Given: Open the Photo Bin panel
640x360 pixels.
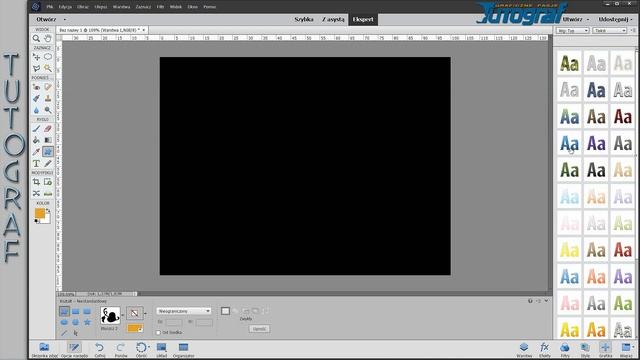Looking at the screenshot, I should 44,349.
